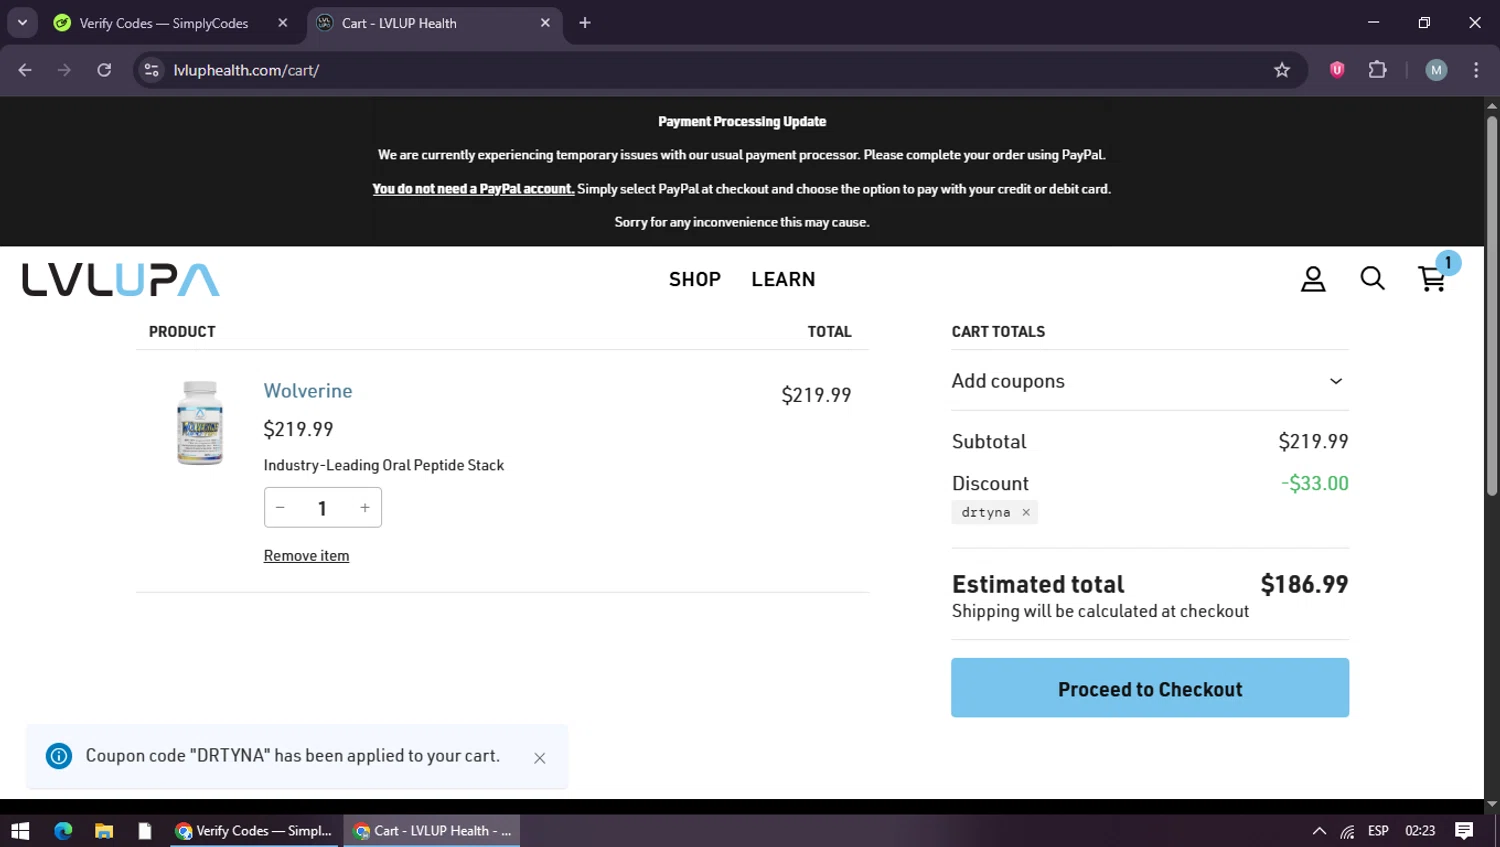Close the Verify Codes tab
1500x847 pixels.
pyautogui.click(x=283, y=23)
